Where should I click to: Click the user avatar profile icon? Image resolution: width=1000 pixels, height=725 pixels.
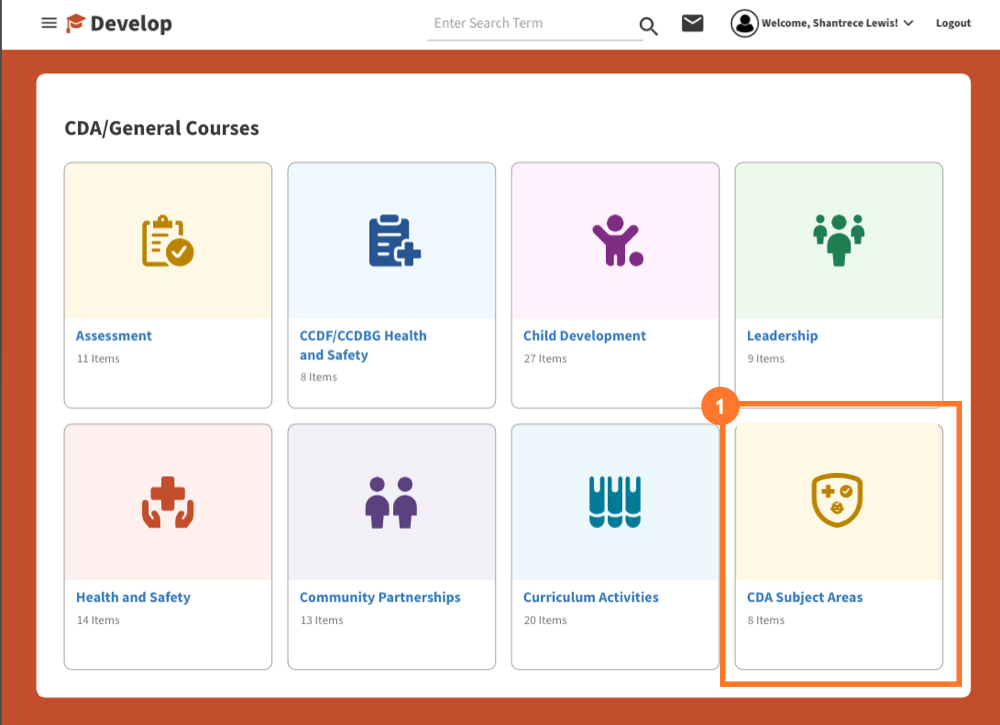click(744, 23)
